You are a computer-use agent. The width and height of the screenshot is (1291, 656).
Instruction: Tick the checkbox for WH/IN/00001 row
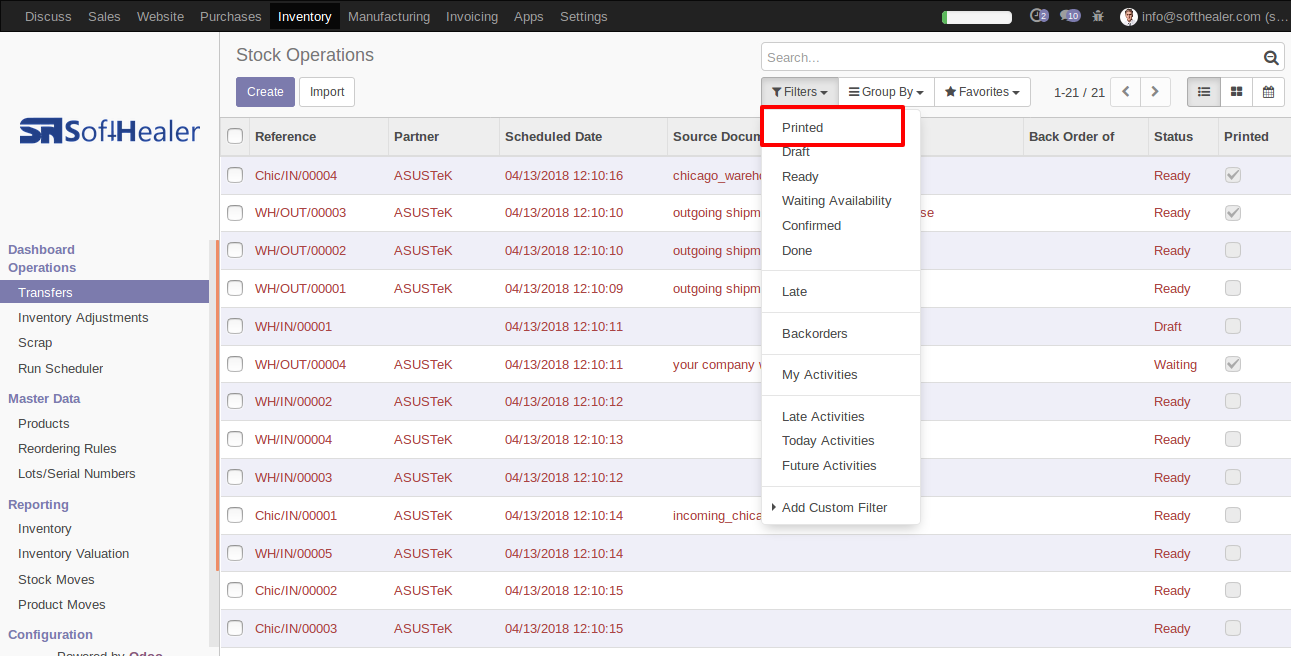click(235, 326)
